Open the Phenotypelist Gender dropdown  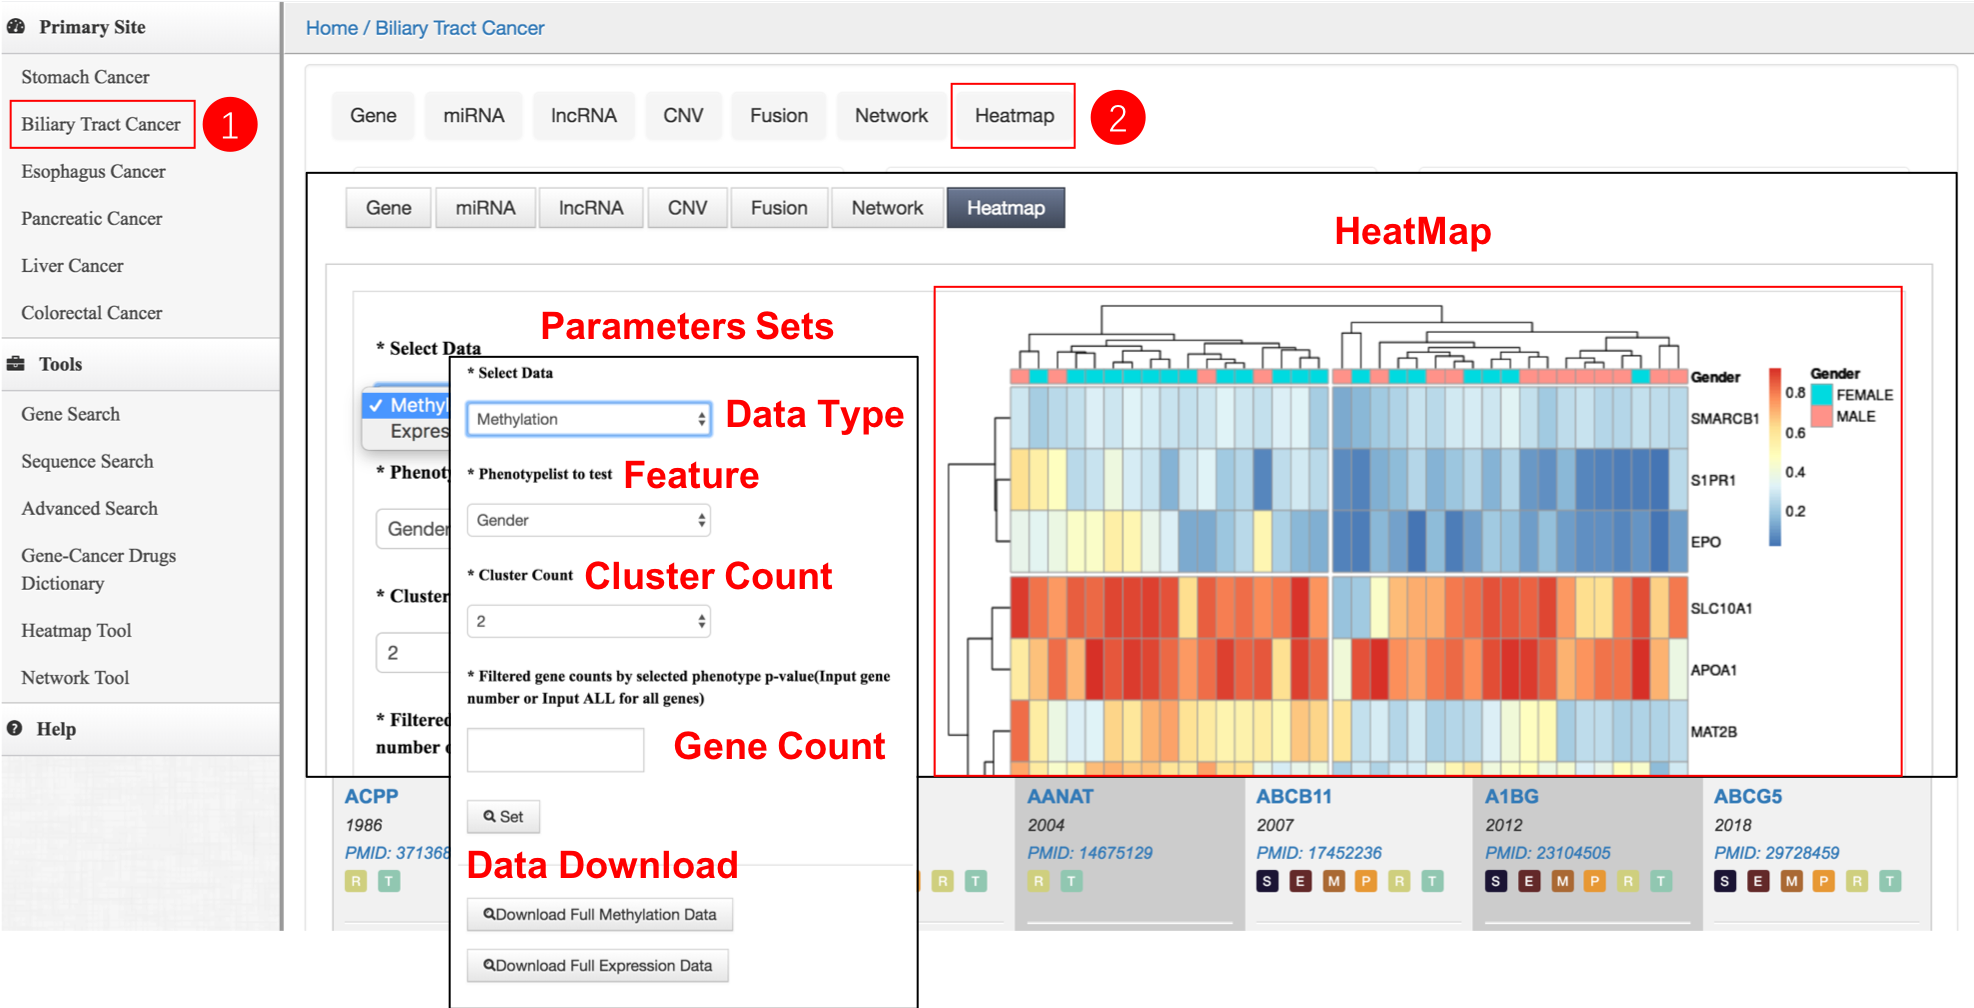point(589,520)
